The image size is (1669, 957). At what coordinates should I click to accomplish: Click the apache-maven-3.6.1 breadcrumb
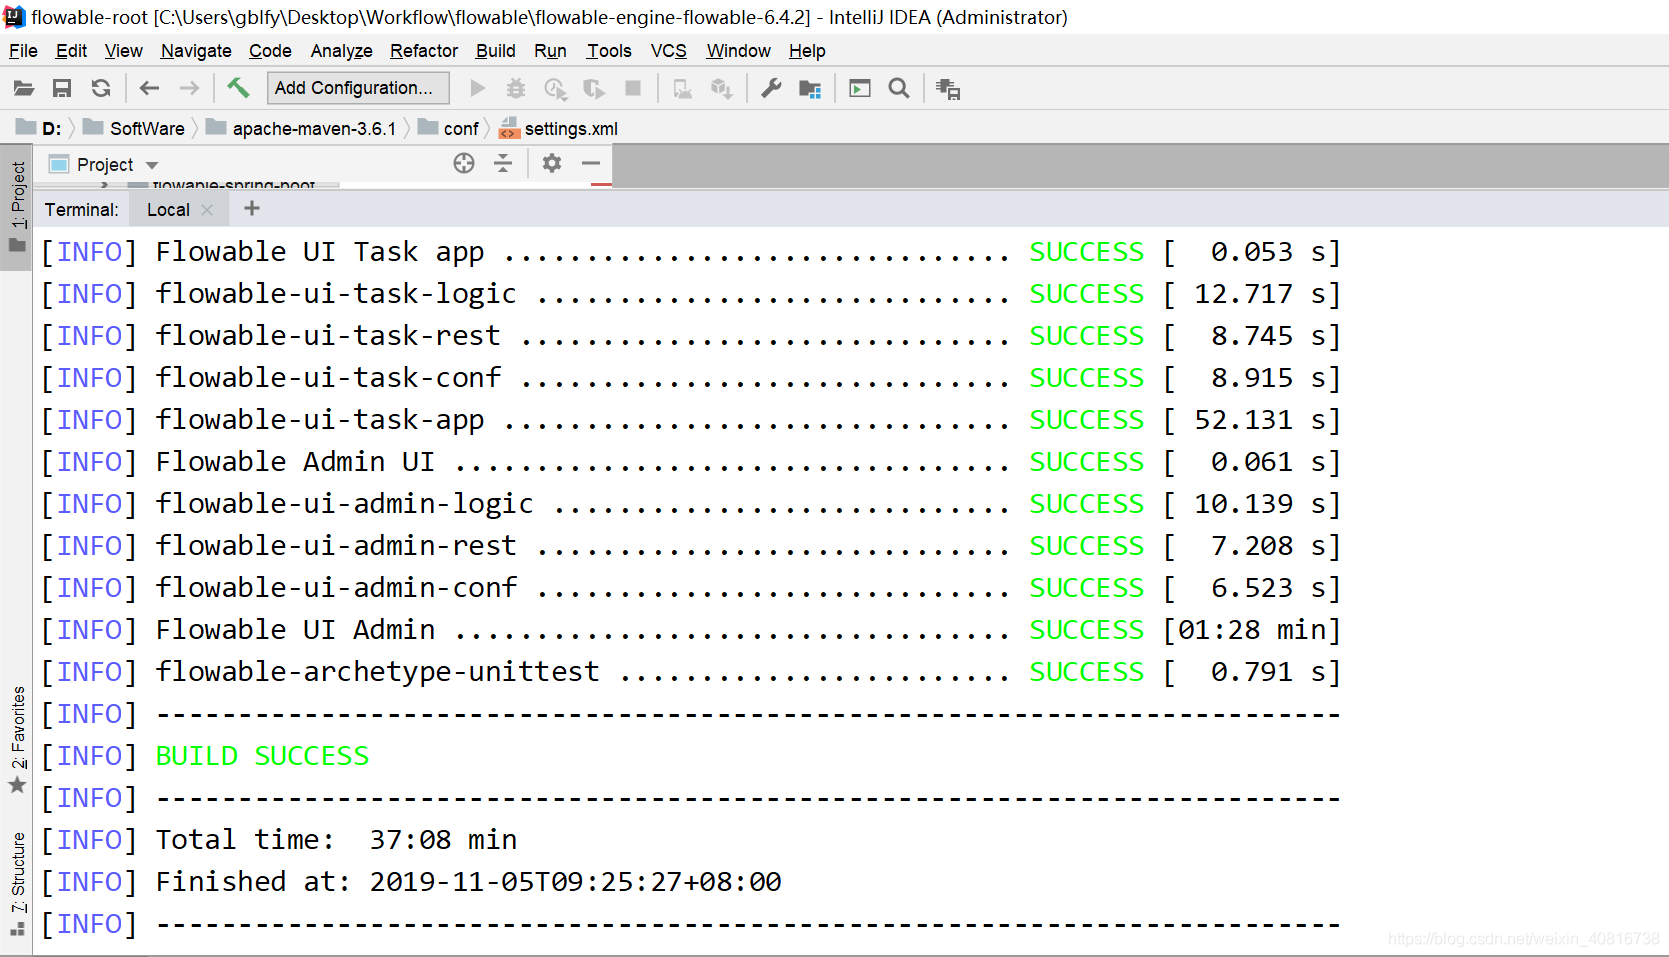coord(301,128)
